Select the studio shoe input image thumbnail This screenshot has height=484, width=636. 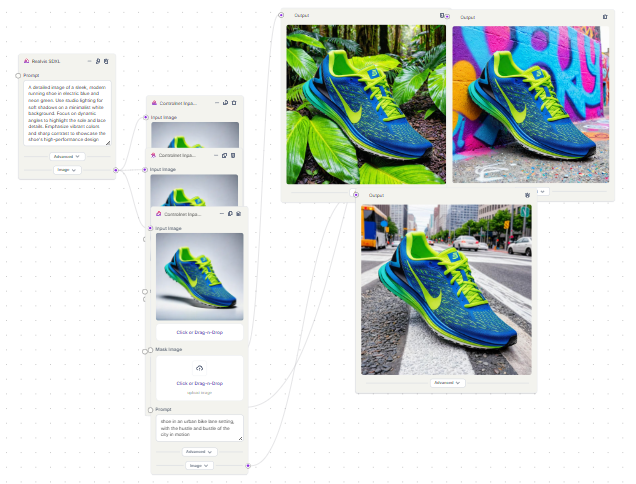(200, 276)
